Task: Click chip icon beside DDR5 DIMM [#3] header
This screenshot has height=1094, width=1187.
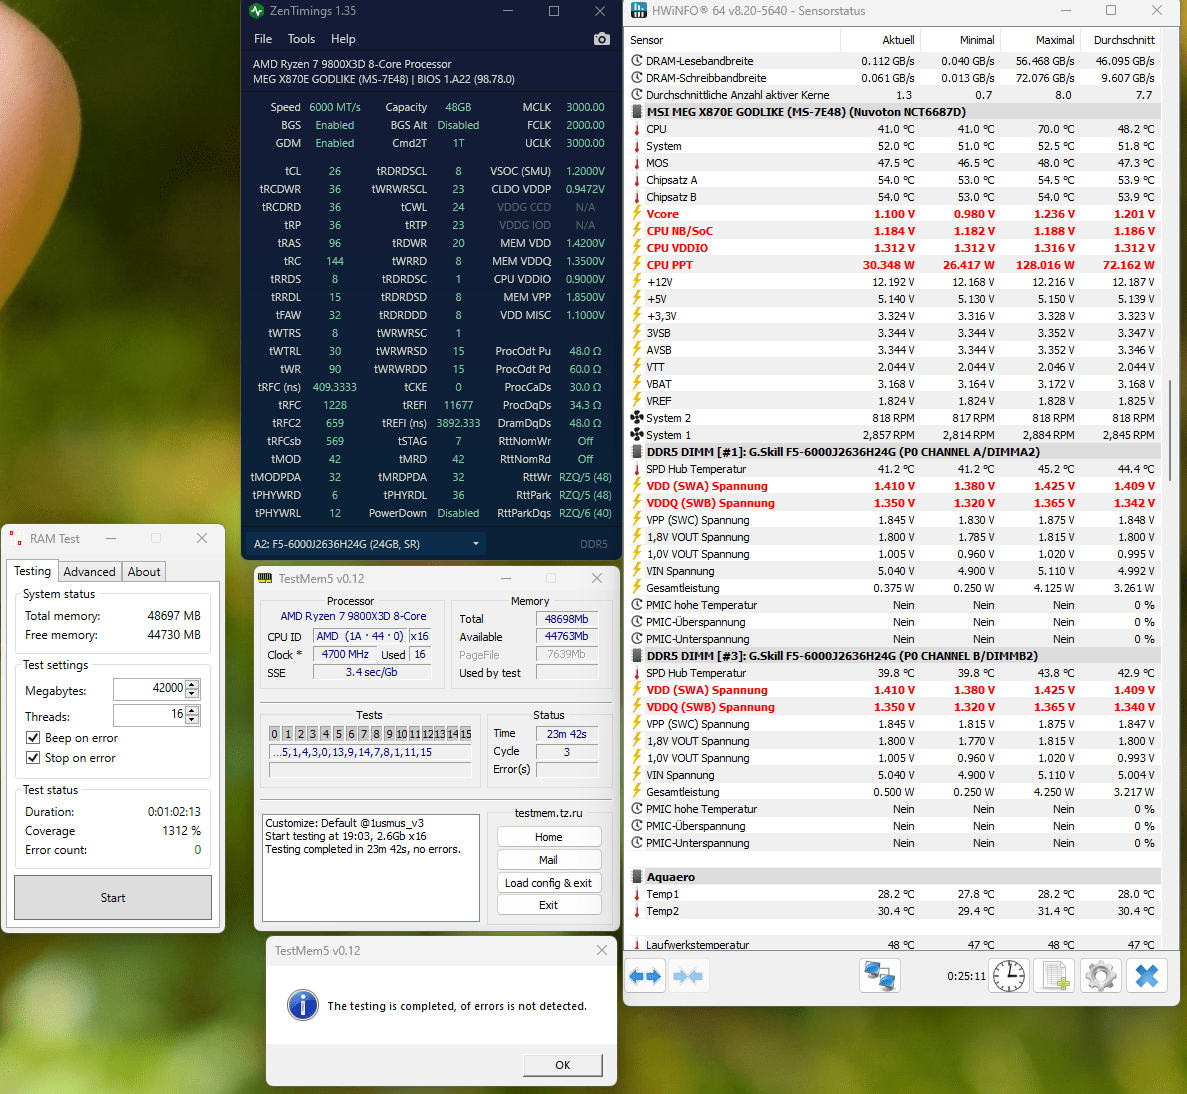Action: pos(637,656)
